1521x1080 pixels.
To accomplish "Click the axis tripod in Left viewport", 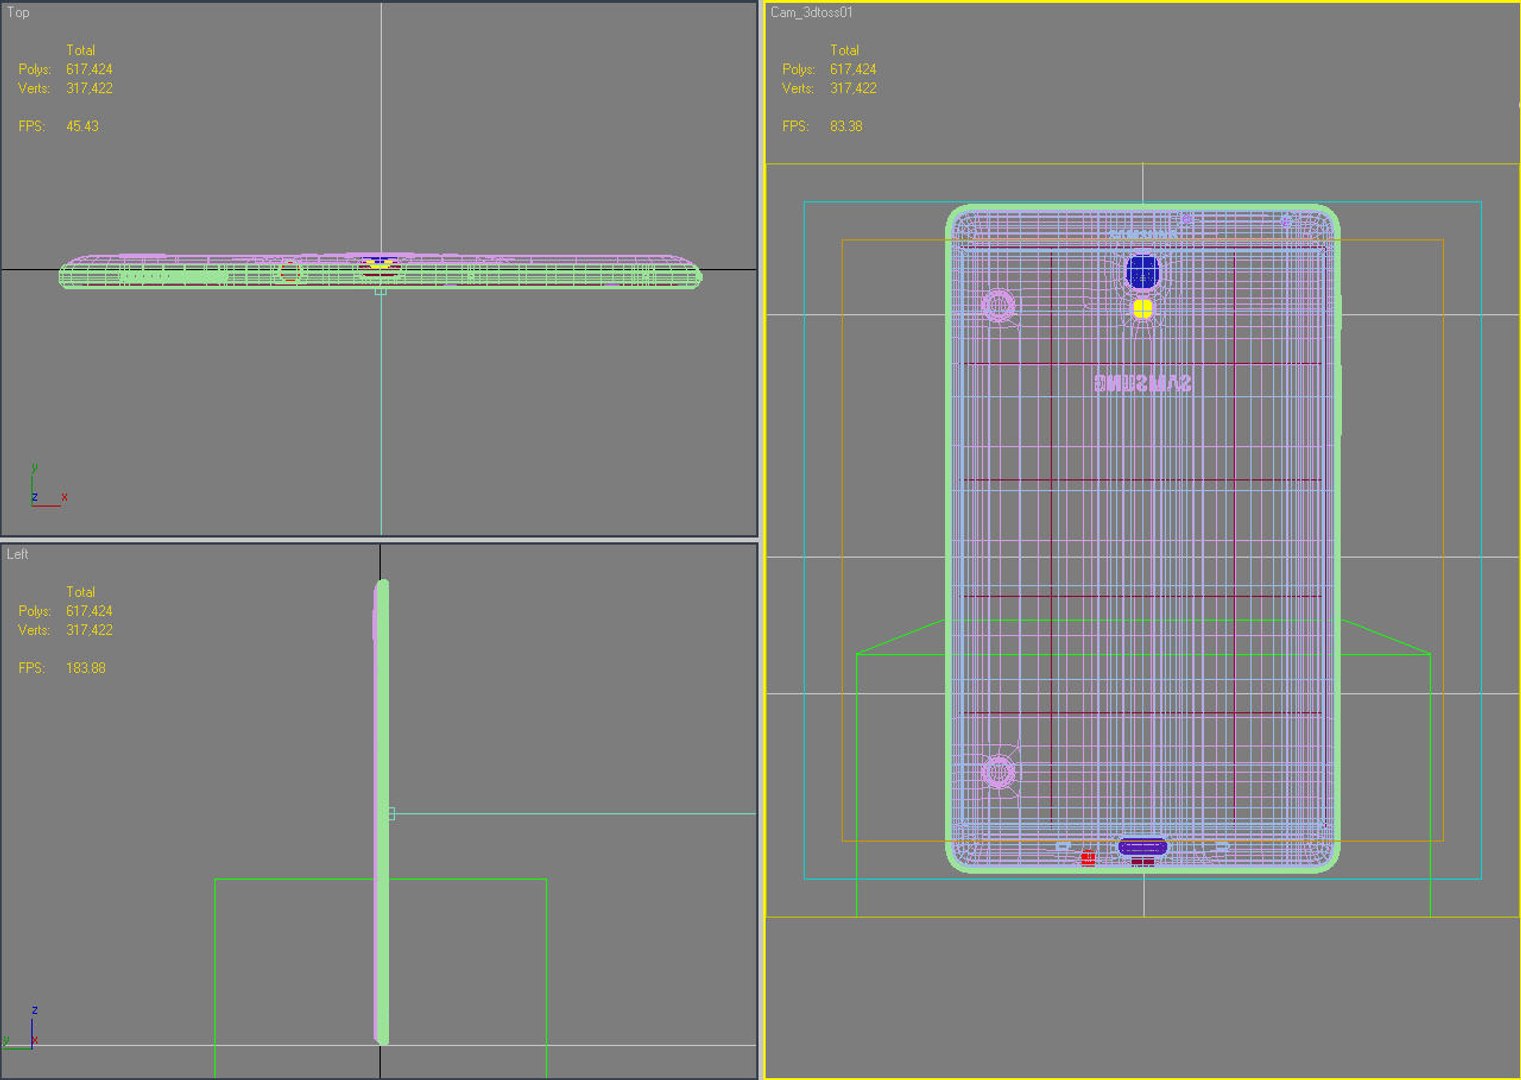I will coord(22,1027).
